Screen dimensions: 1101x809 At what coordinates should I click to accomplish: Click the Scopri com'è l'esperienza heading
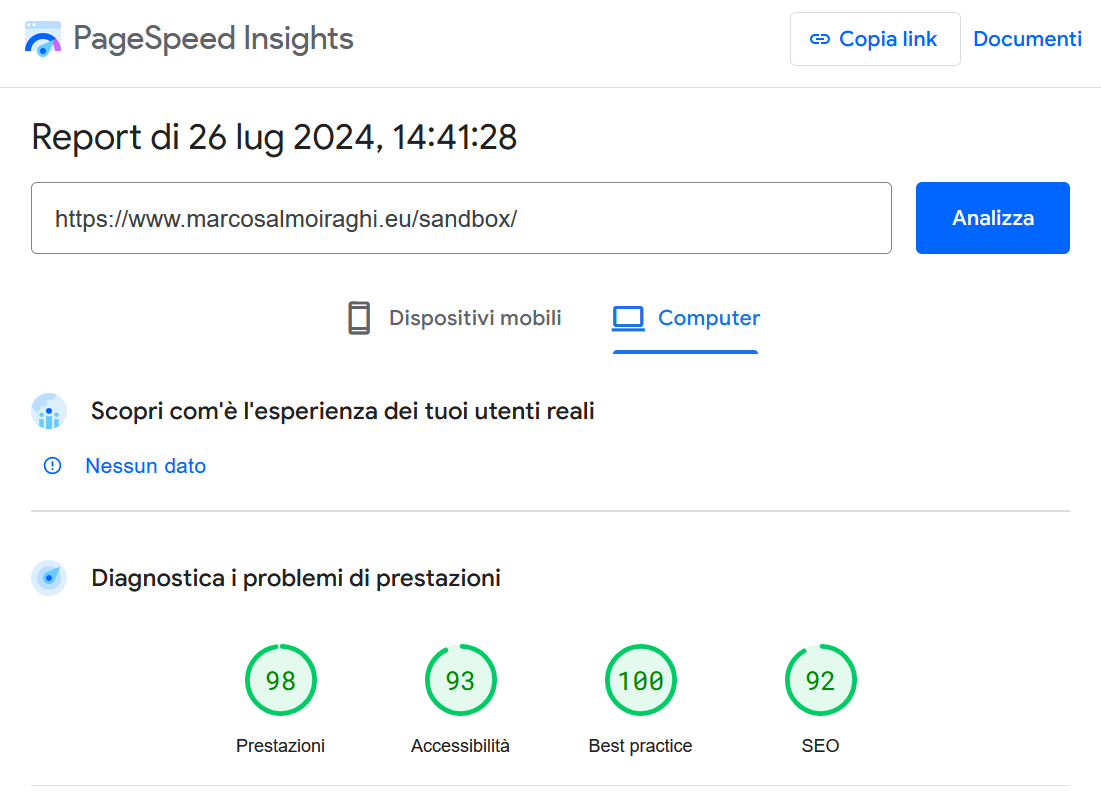point(343,411)
